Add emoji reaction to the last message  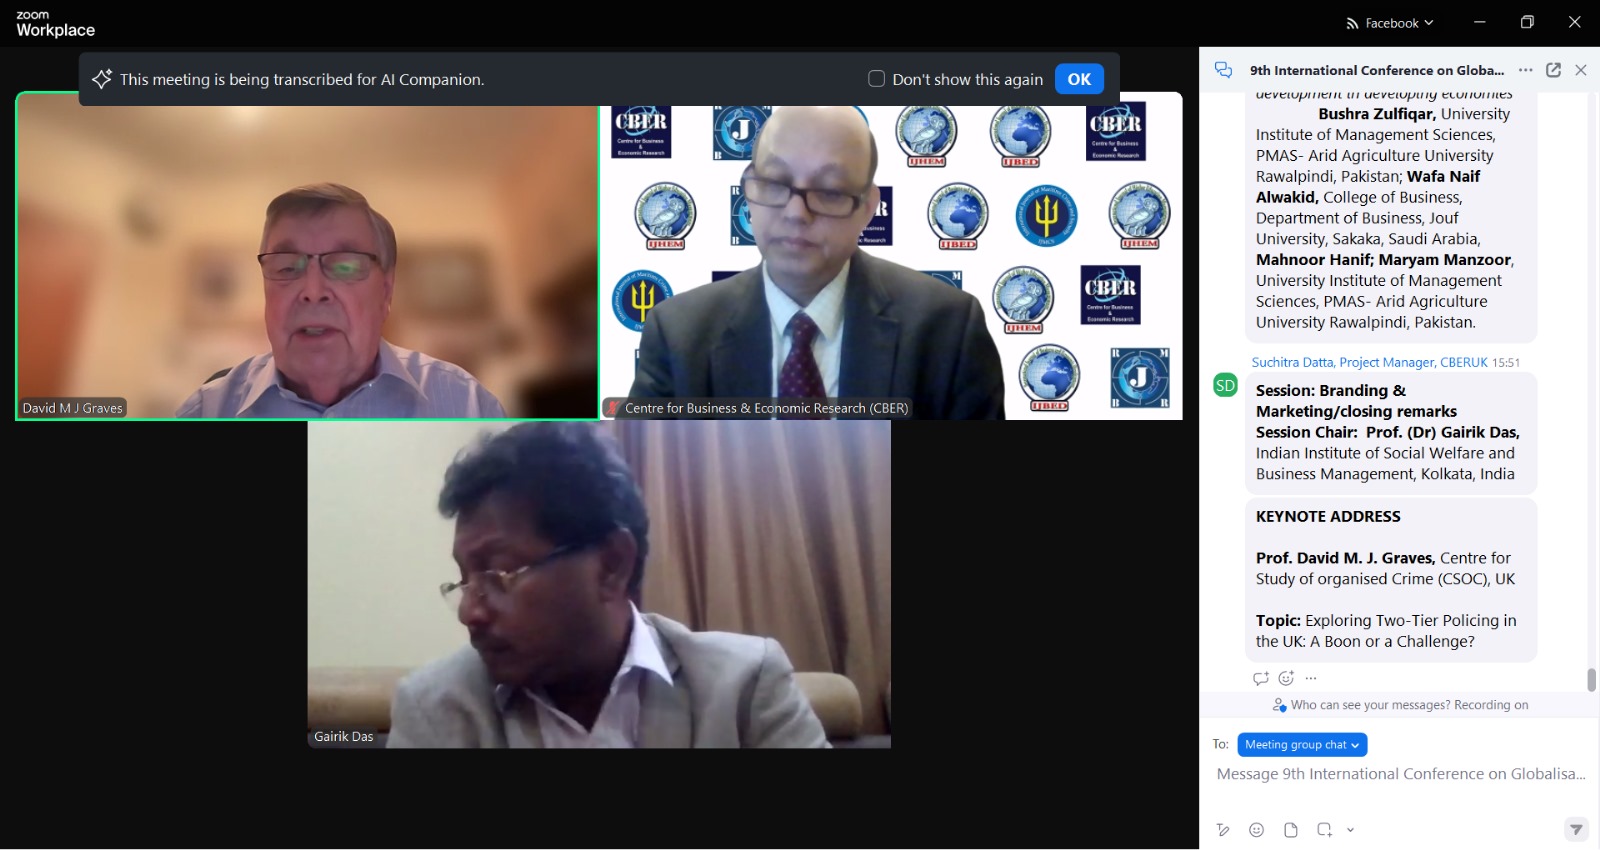coord(1286,678)
